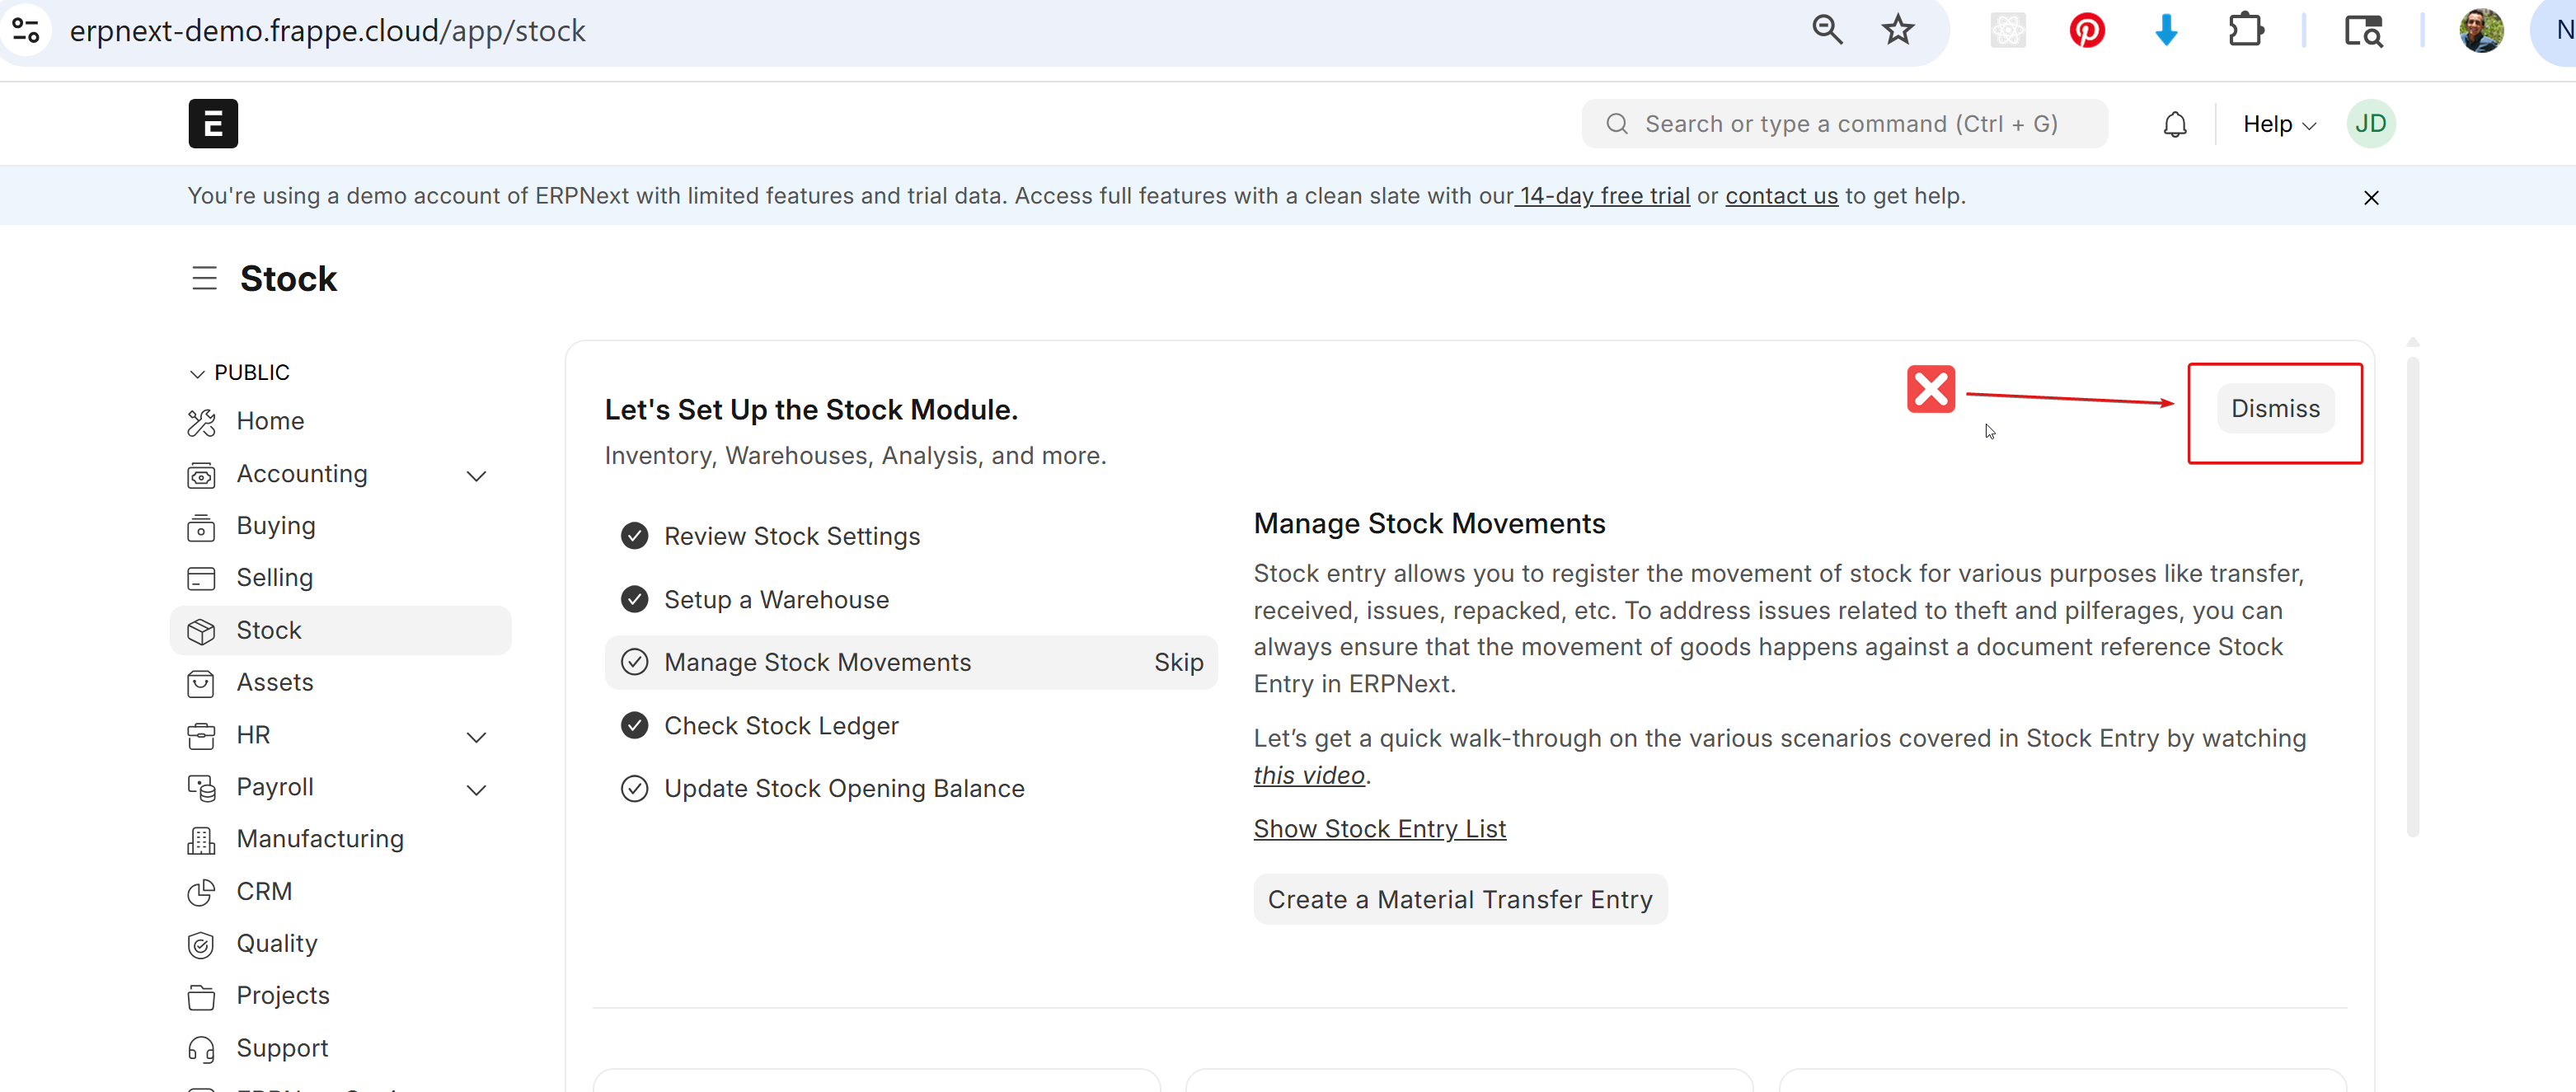The width and height of the screenshot is (2576, 1092).
Task: Click the ERPNext logo icon
Action: coord(213,124)
